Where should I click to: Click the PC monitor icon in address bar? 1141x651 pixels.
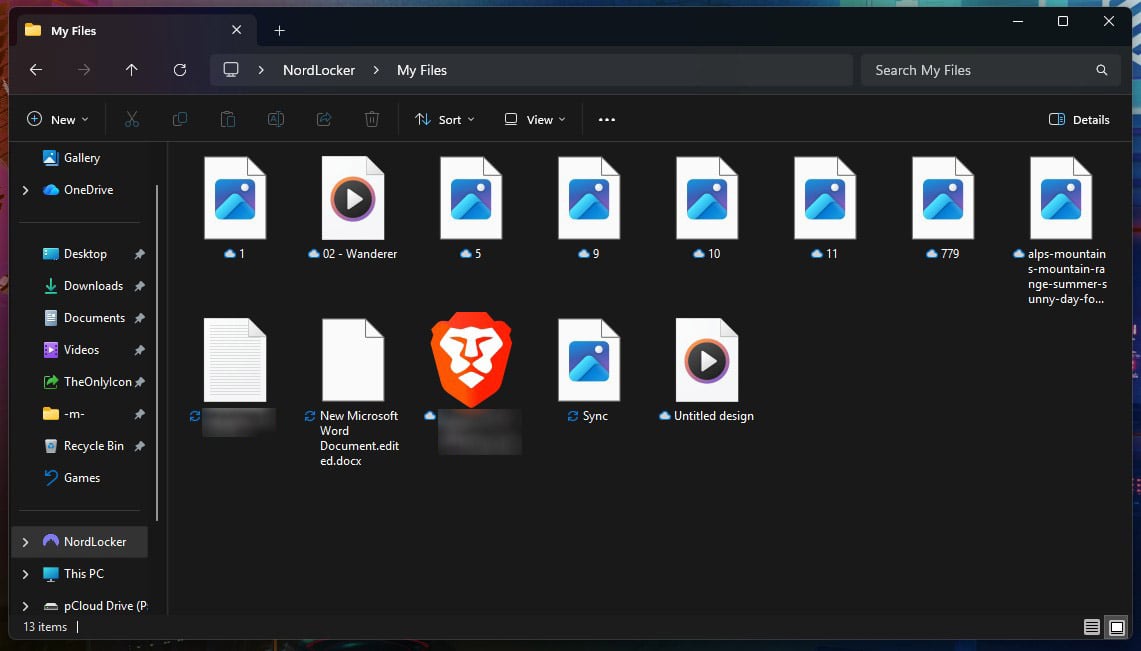point(231,70)
